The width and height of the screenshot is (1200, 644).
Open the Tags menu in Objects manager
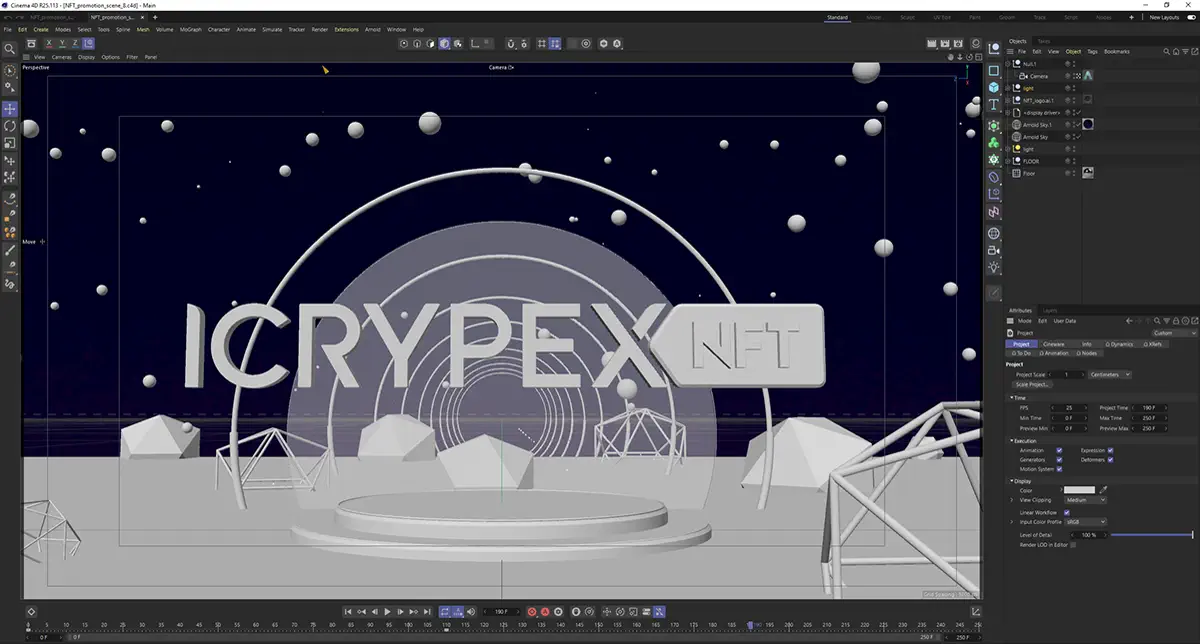tap(1092, 51)
